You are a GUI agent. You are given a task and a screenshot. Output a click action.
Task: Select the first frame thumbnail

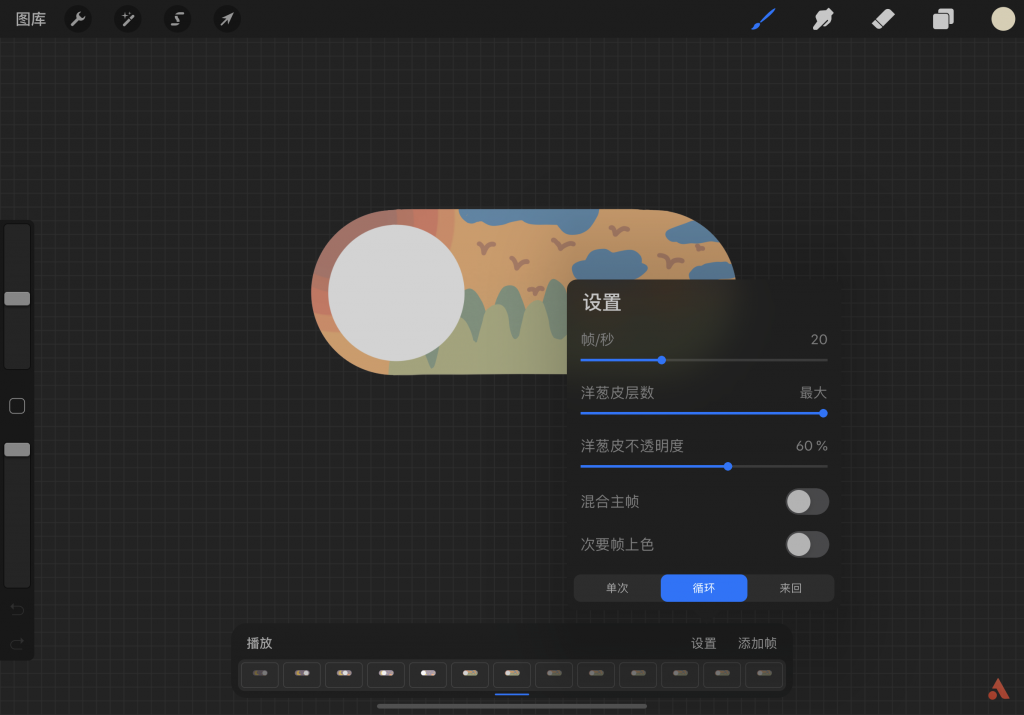point(260,675)
